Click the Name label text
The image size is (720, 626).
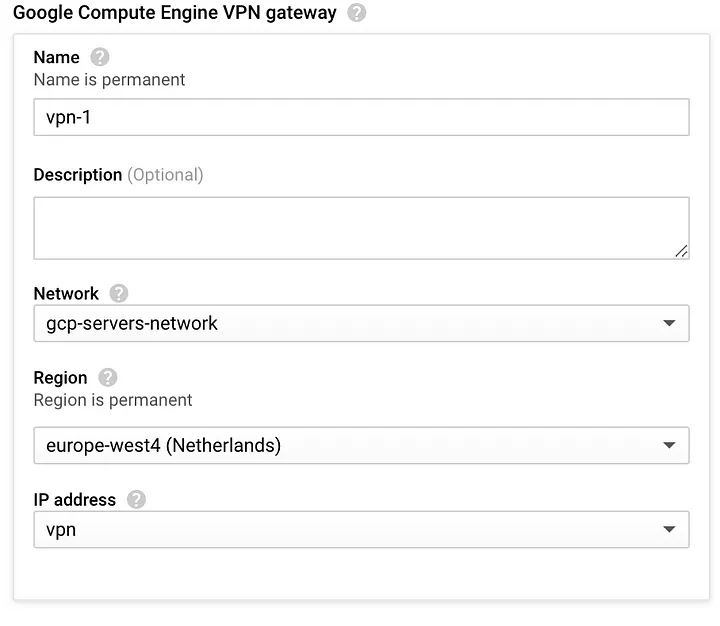56,57
